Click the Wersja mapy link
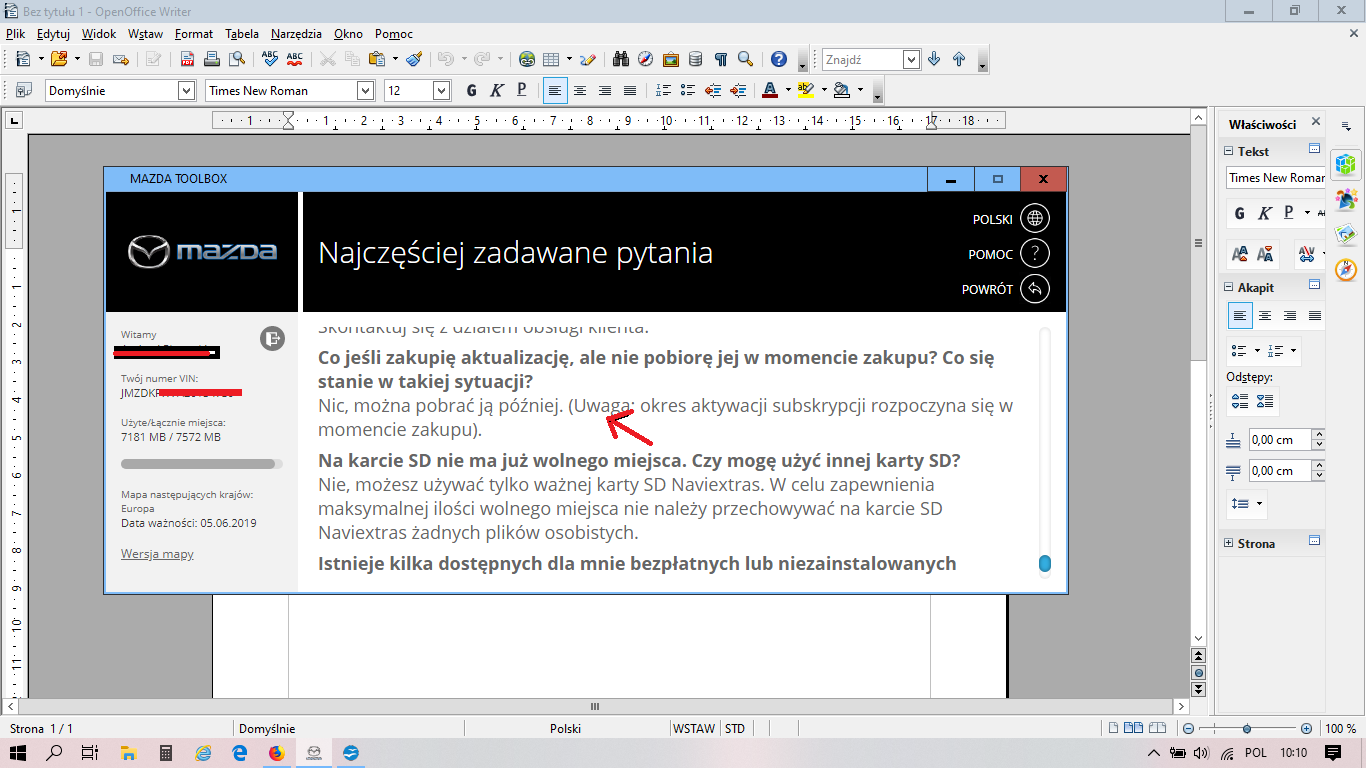The width and height of the screenshot is (1366, 768). (157, 554)
